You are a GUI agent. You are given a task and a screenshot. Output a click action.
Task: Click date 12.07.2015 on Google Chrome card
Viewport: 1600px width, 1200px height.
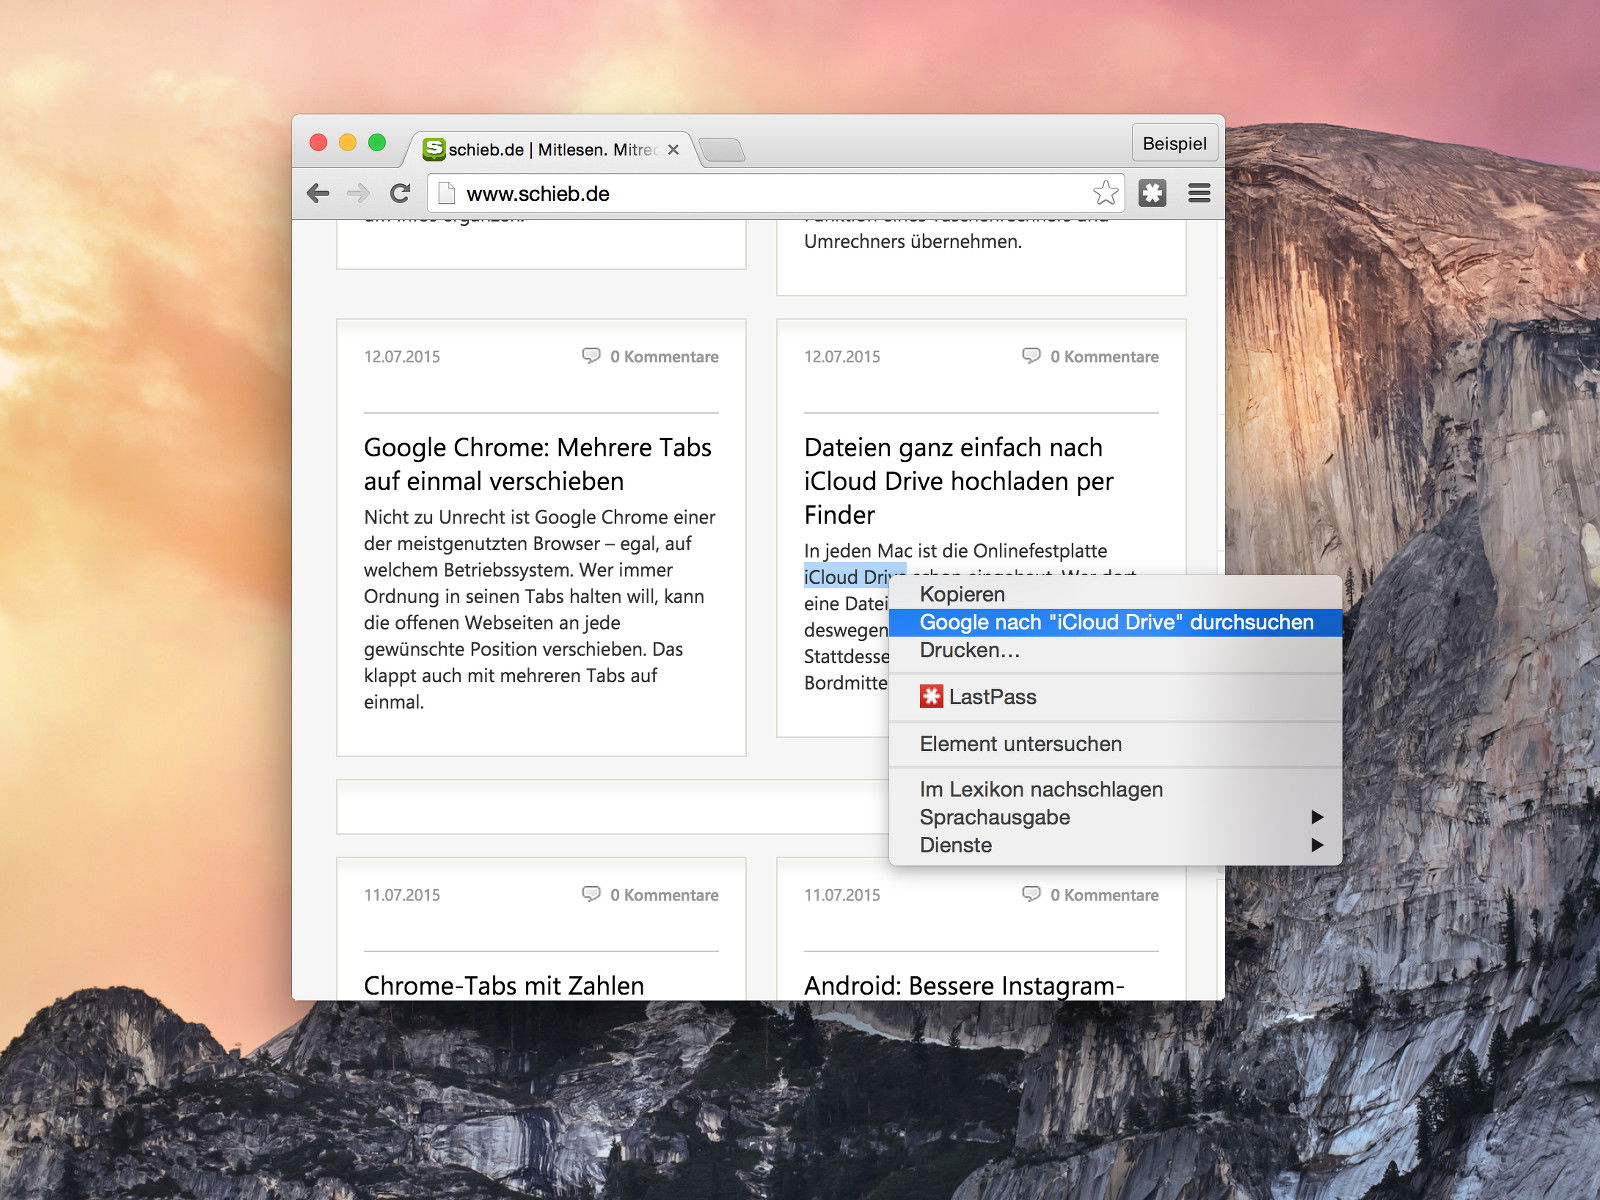tap(402, 356)
